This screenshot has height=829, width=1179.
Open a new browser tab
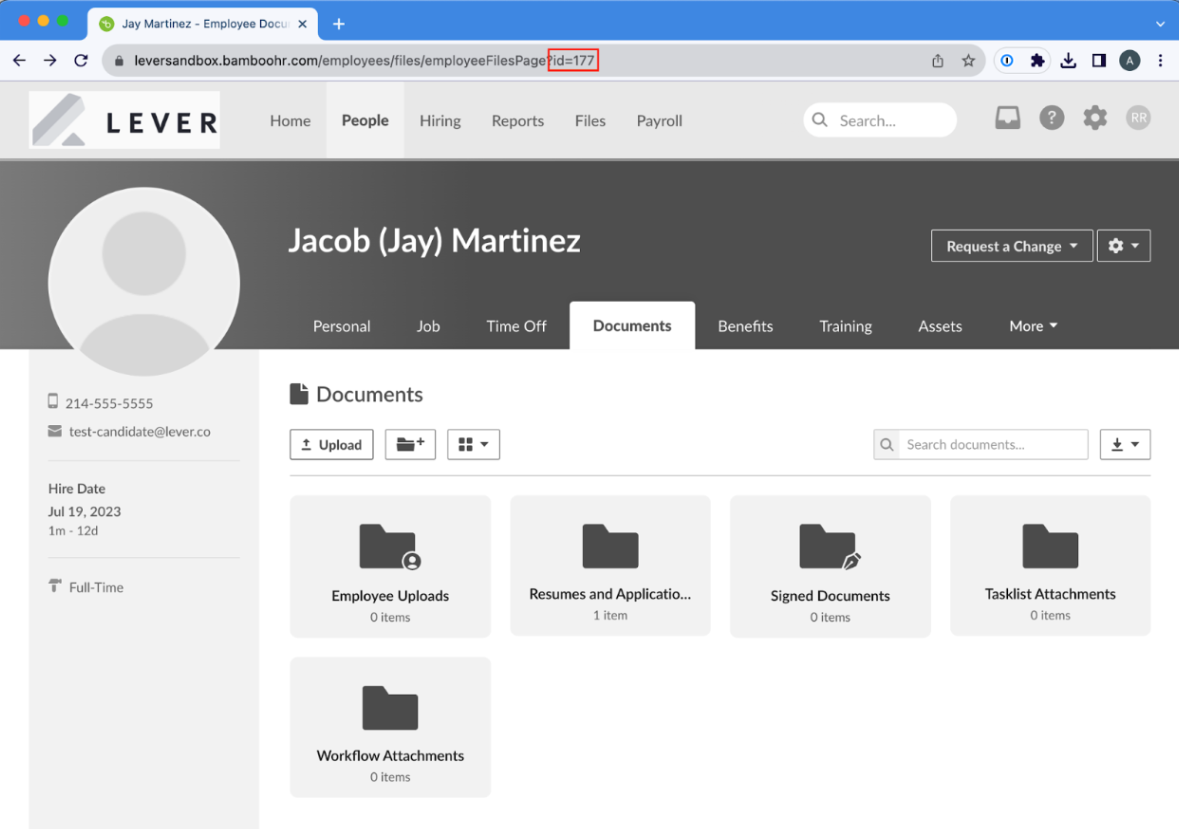tap(339, 24)
